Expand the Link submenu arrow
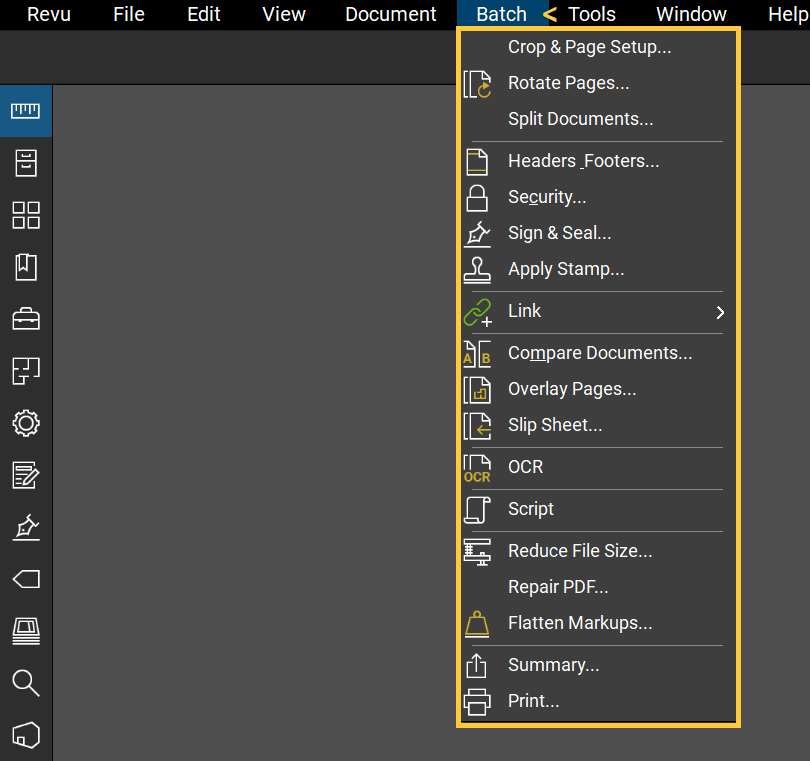 (x=720, y=313)
